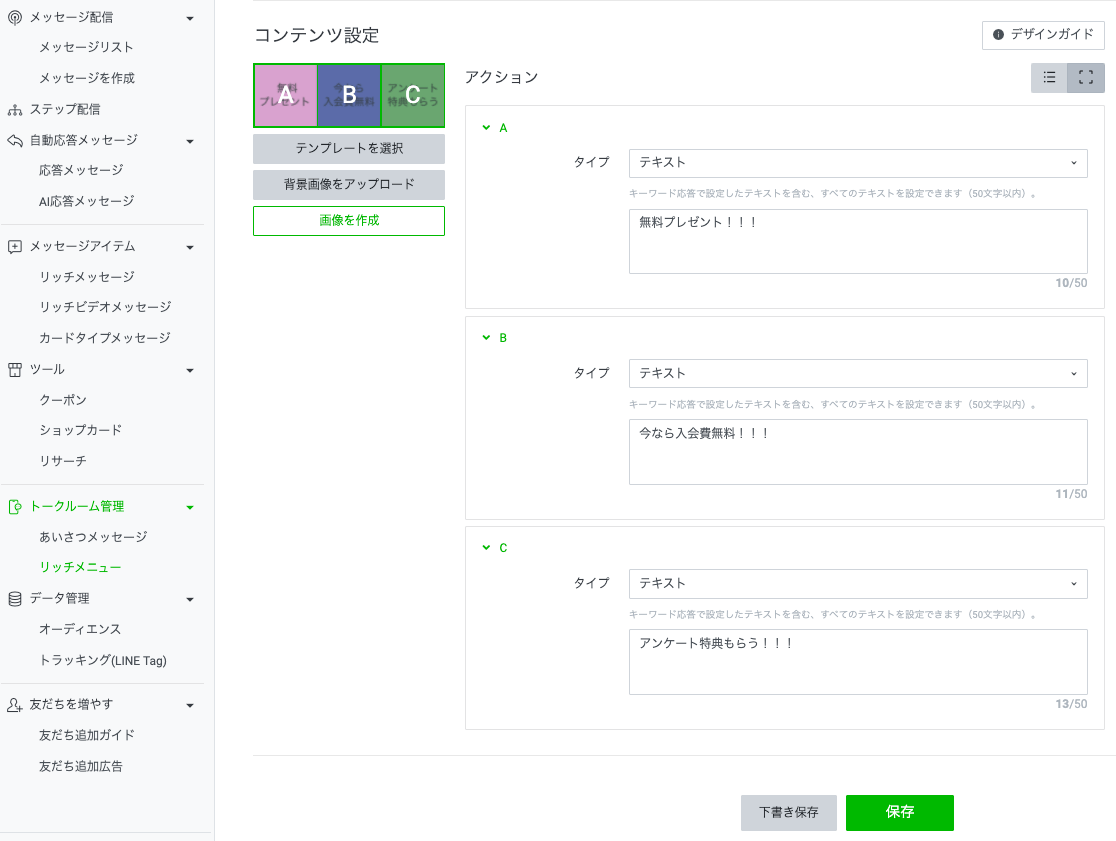Click the ツール shop icon

click(x=14, y=370)
